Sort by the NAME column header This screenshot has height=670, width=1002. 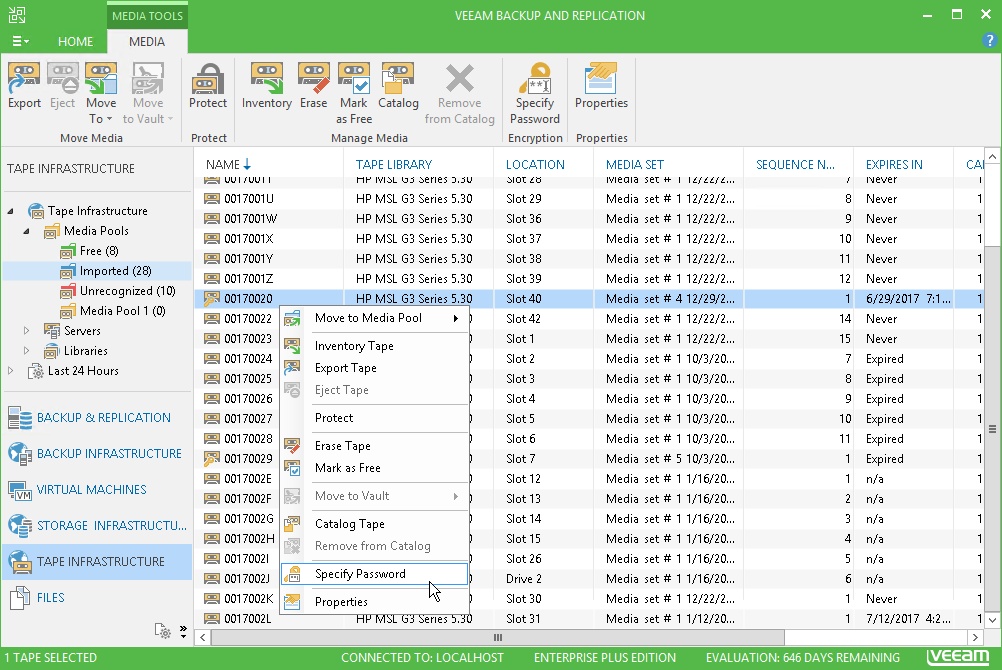(268, 164)
